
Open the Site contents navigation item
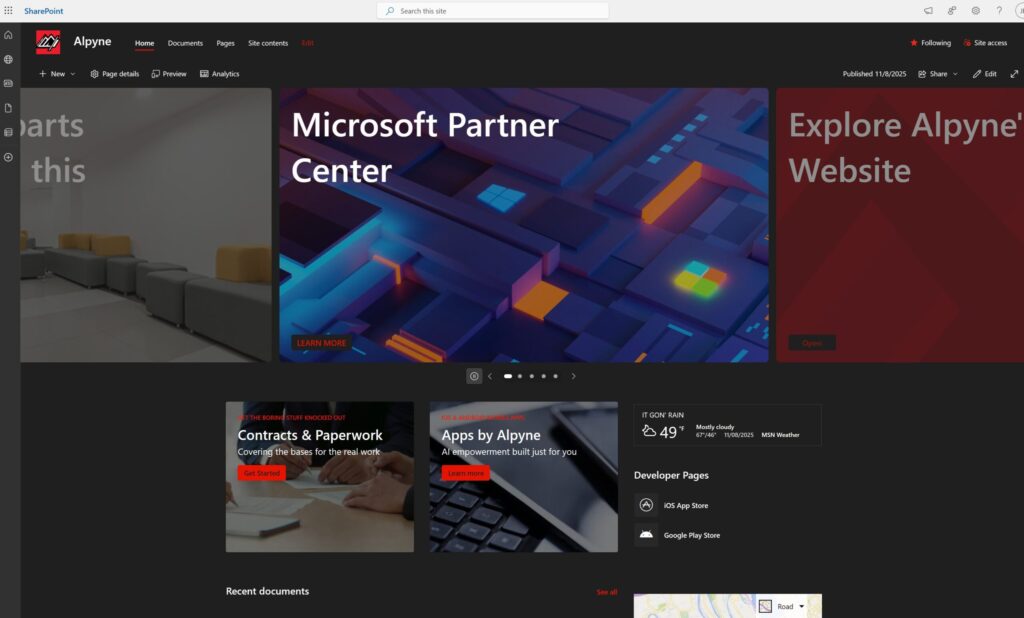[x=267, y=43]
